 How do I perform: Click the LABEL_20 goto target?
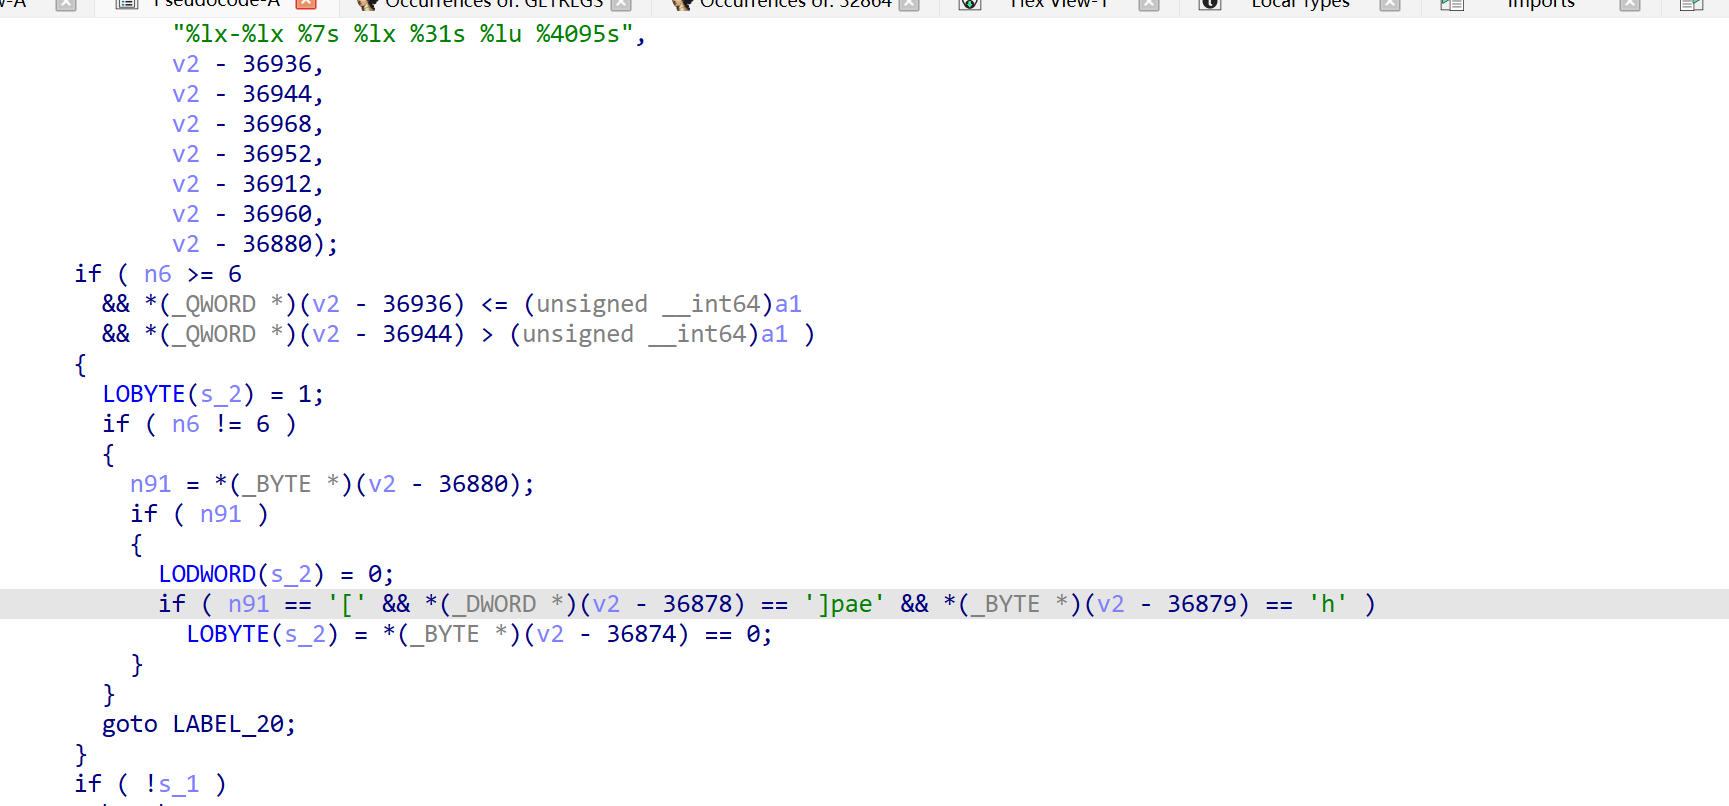point(228,724)
